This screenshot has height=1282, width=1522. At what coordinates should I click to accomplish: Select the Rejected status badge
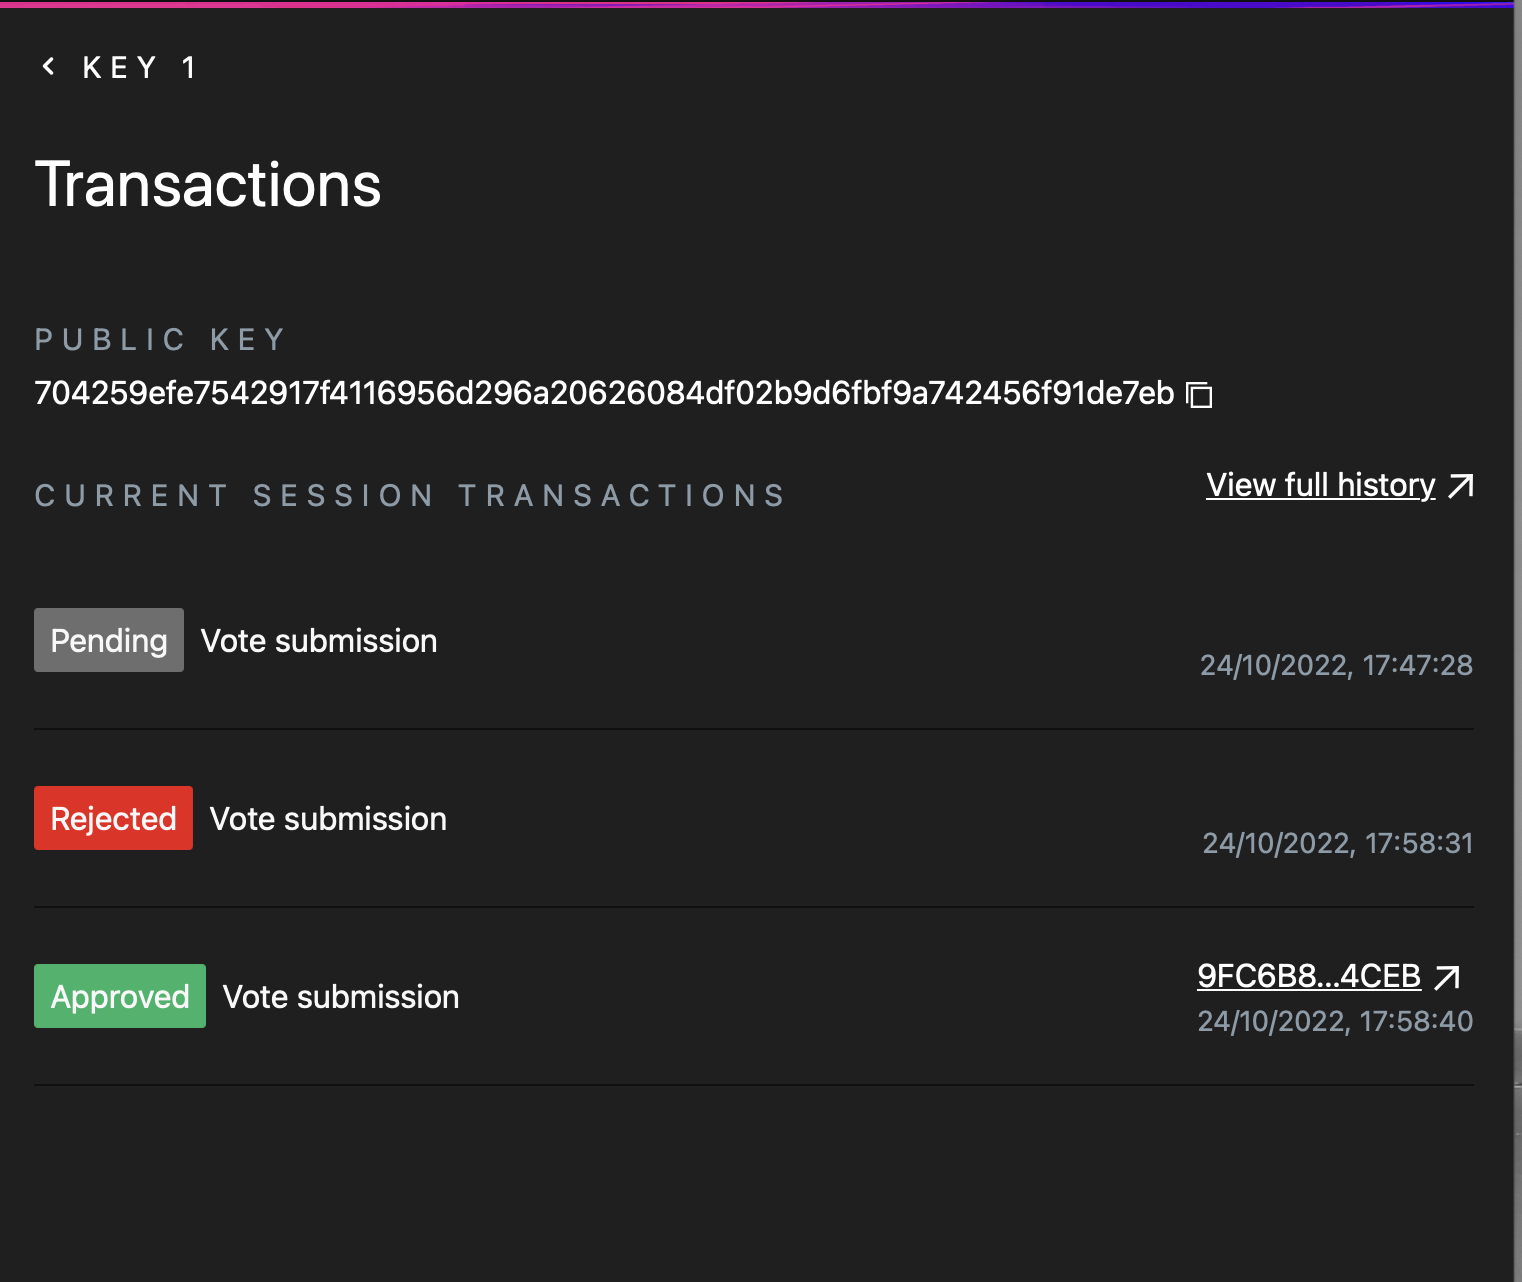(x=113, y=818)
